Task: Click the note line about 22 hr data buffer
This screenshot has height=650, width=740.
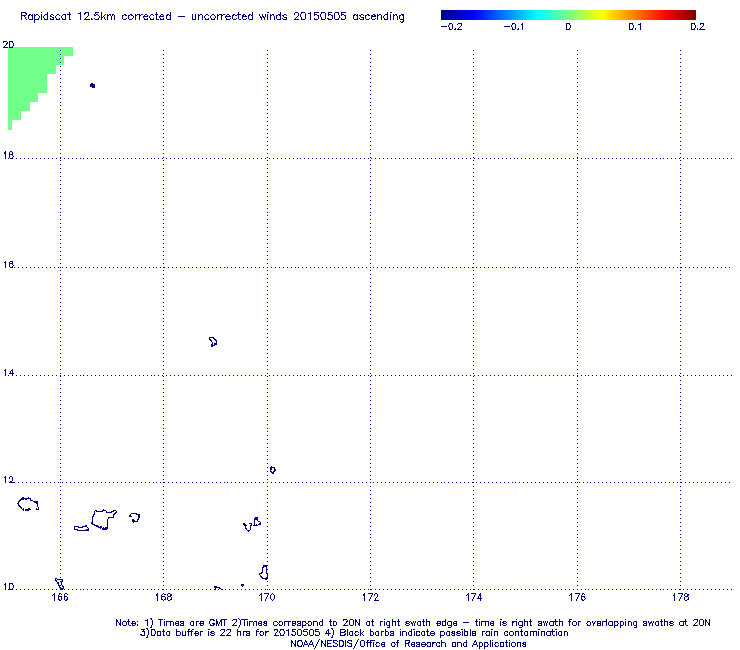Action: click(354, 633)
